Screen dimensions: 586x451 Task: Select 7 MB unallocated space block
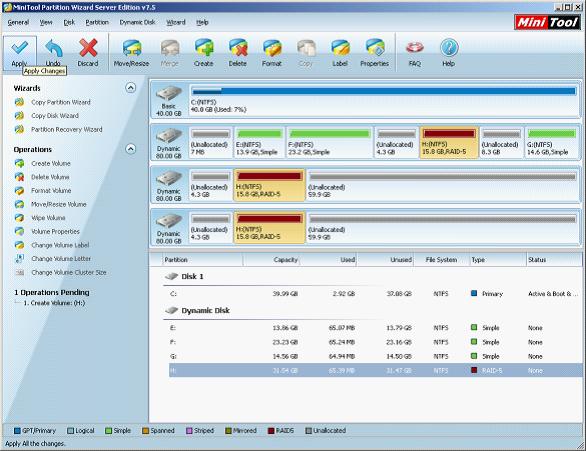point(210,143)
